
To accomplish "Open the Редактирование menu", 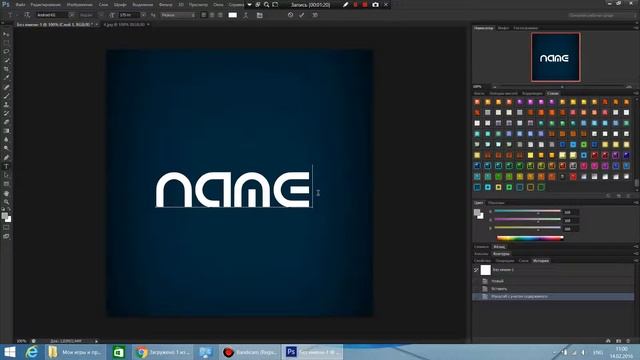I will pyautogui.click(x=45, y=4).
